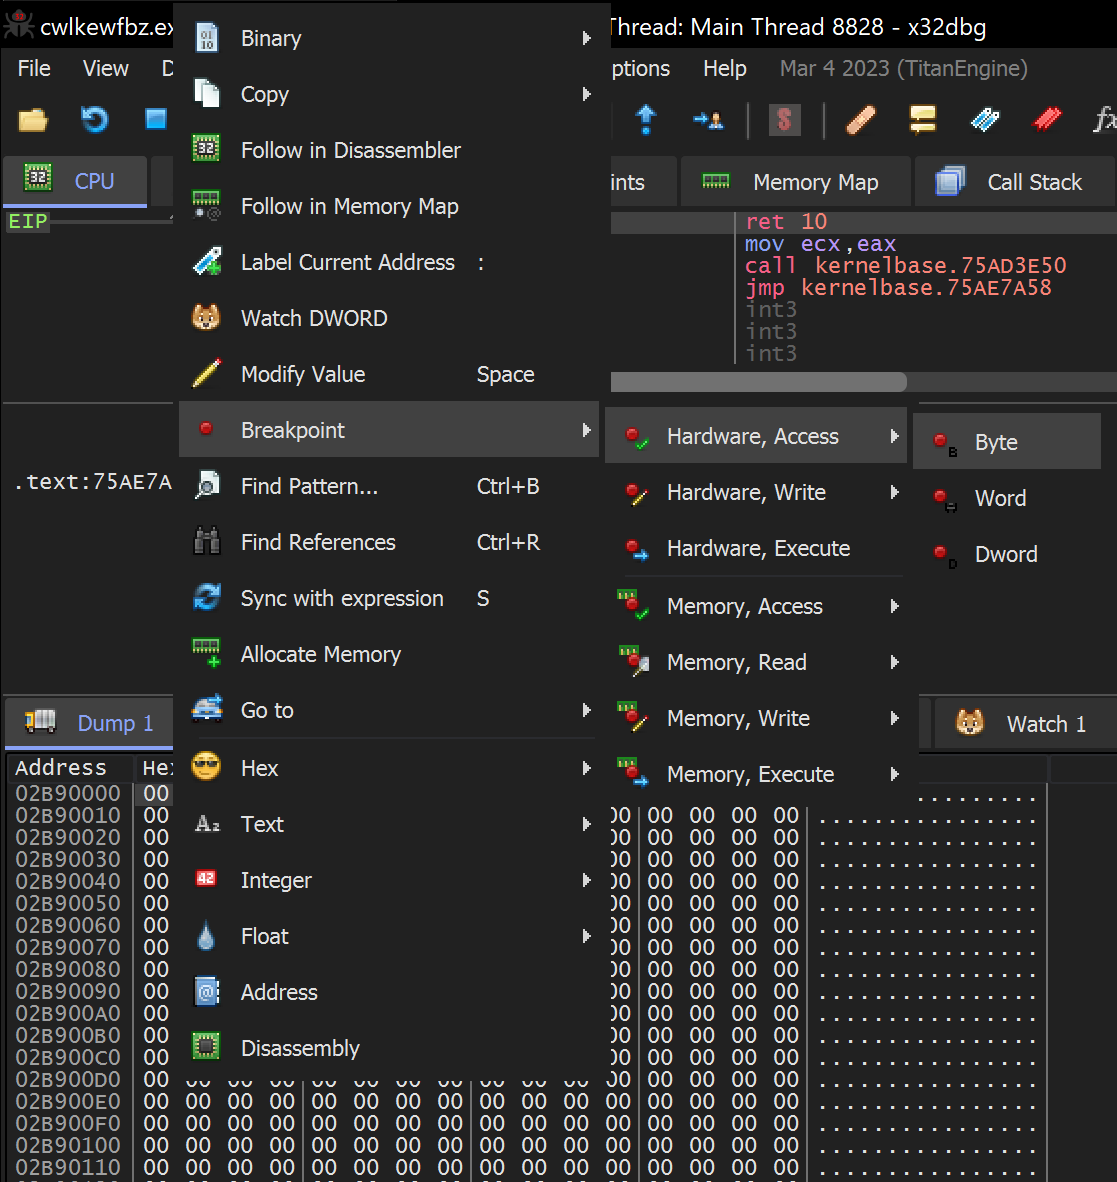Click the blue labels tag toolbar icon
The height and width of the screenshot is (1182, 1117).
(x=984, y=119)
